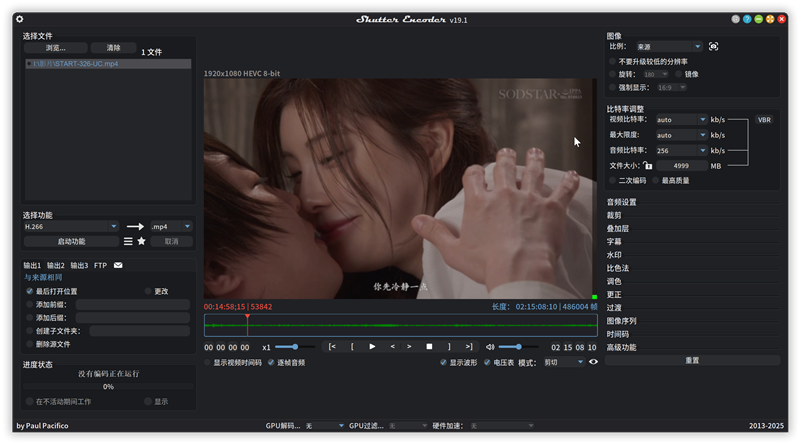The image size is (800, 444).
Task: Enable the 强制显示 checkbox
Action: pos(613,87)
